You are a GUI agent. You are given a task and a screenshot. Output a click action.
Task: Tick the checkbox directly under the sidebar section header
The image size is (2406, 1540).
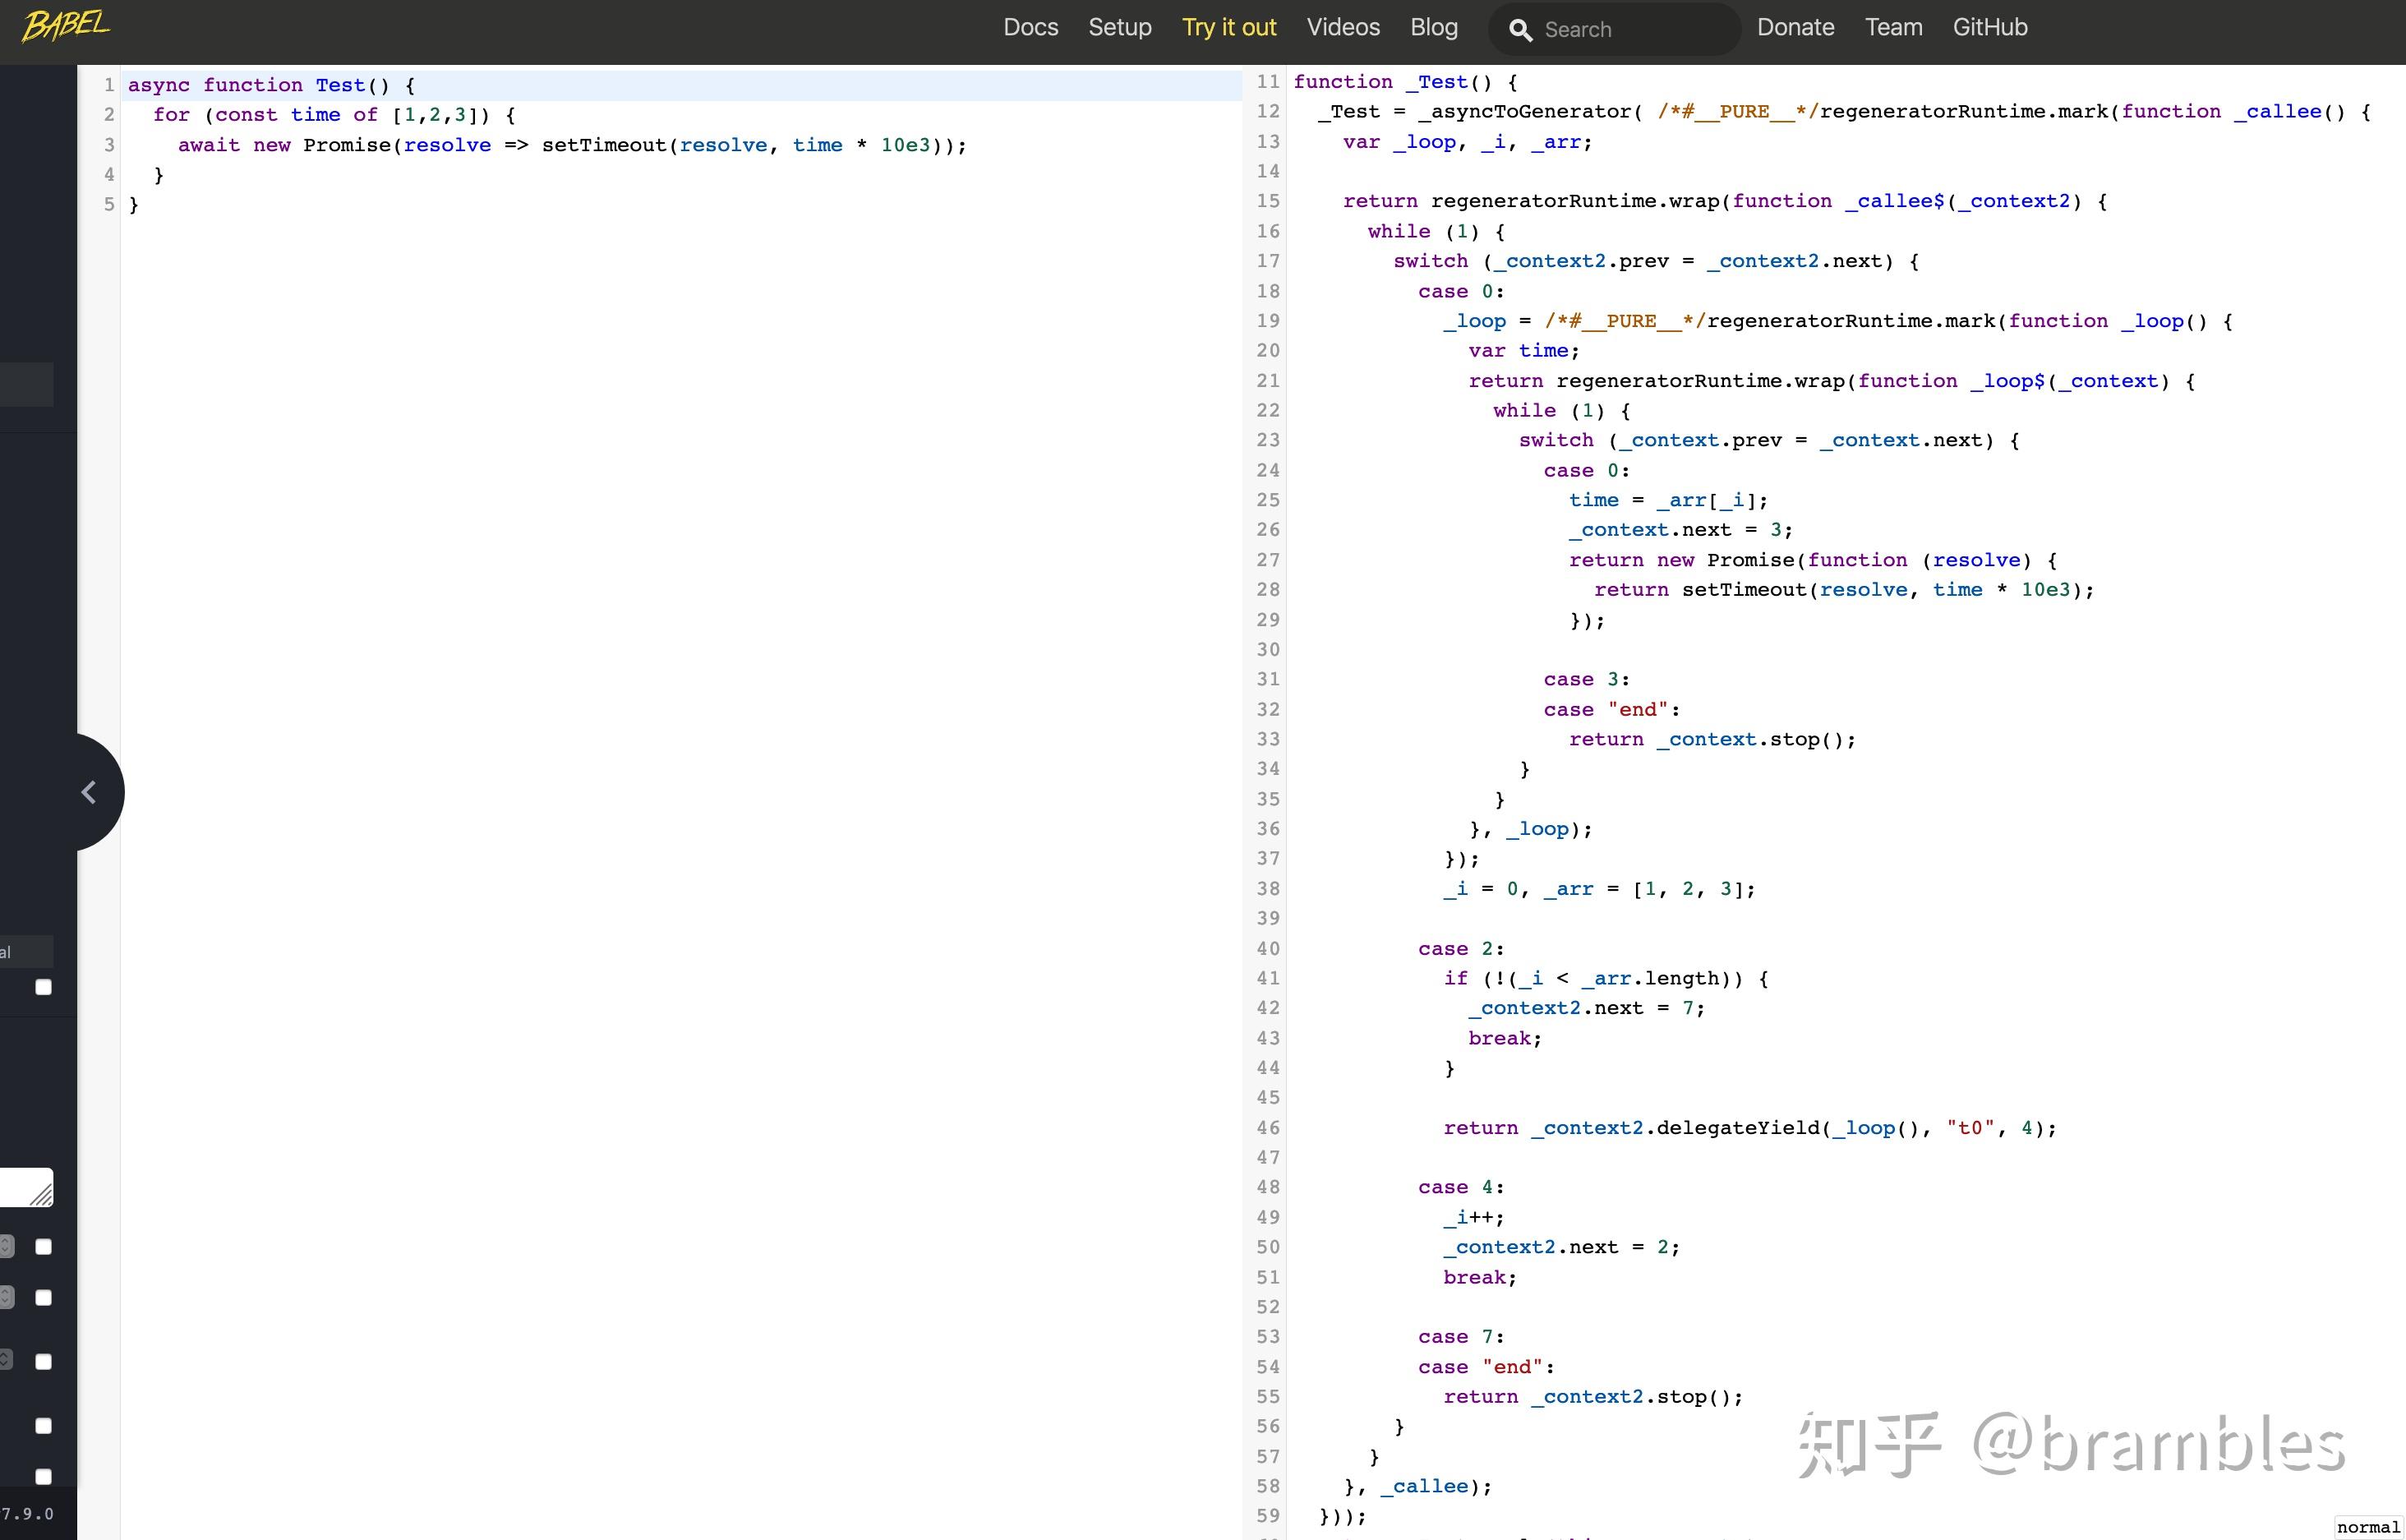click(x=43, y=987)
